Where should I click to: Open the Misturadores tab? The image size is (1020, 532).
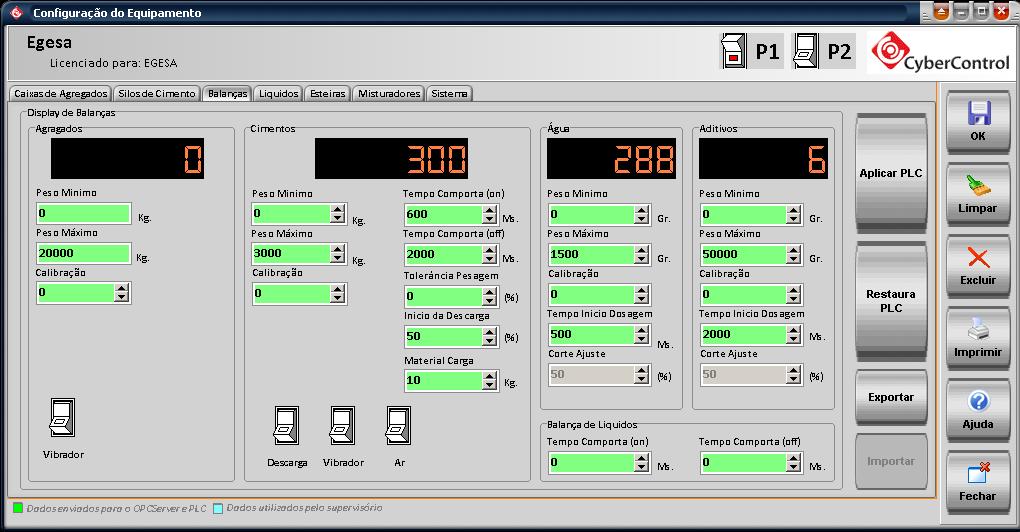[x=388, y=93]
